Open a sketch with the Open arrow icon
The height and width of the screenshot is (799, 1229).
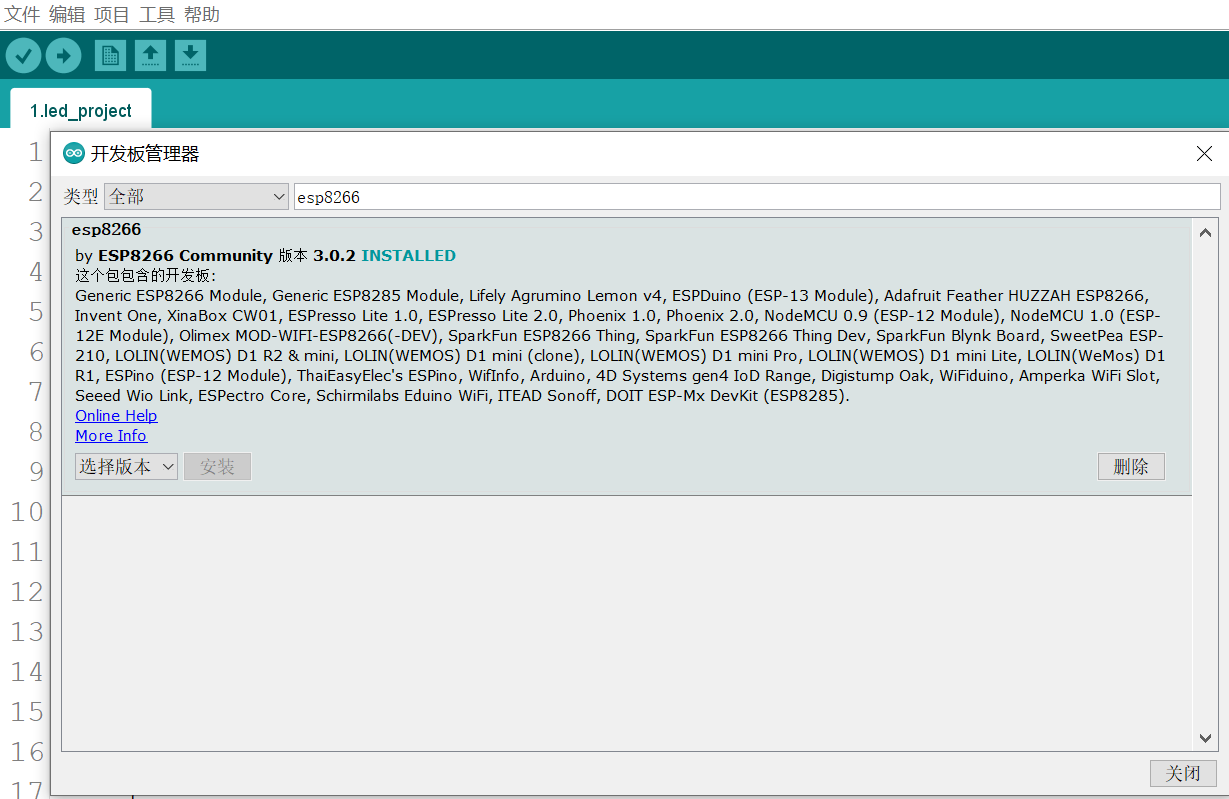pyautogui.click(x=150, y=56)
